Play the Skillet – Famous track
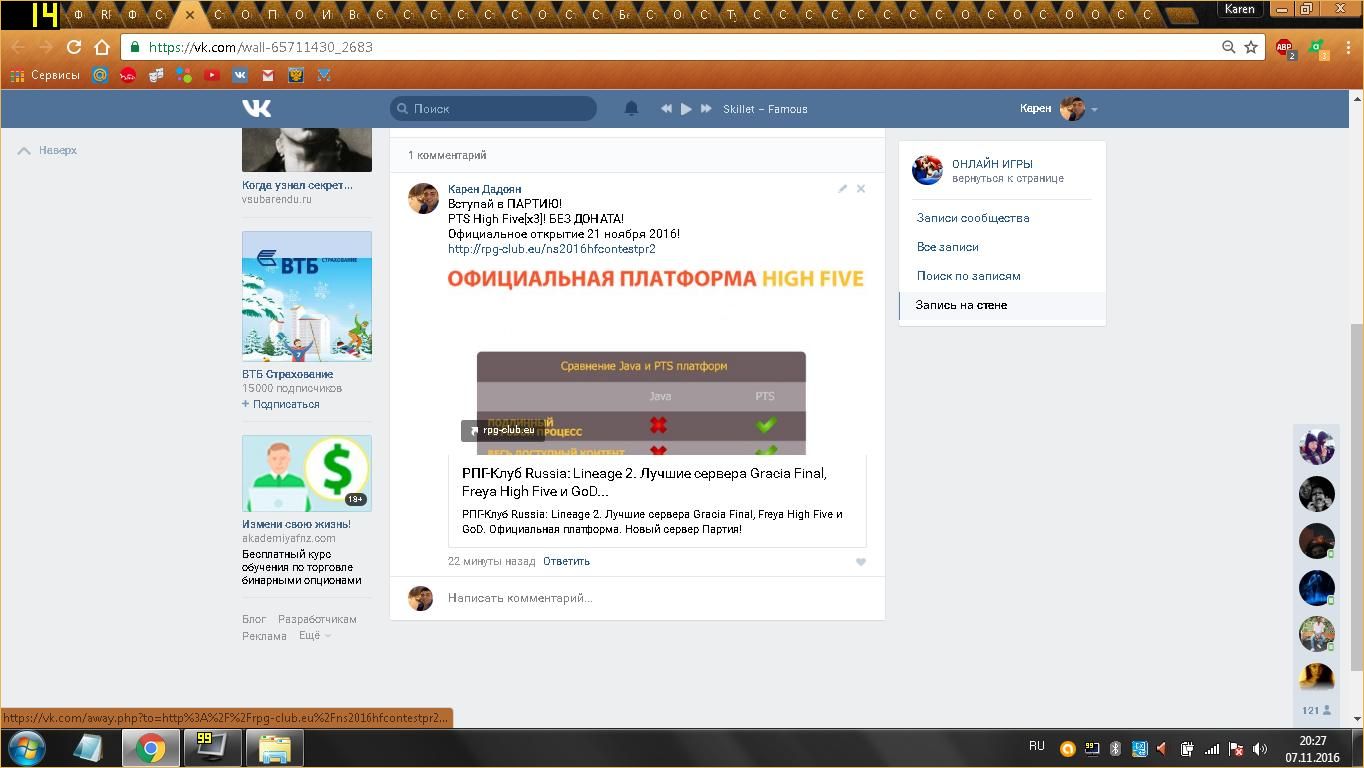Image resolution: width=1364 pixels, height=768 pixels. (686, 109)
